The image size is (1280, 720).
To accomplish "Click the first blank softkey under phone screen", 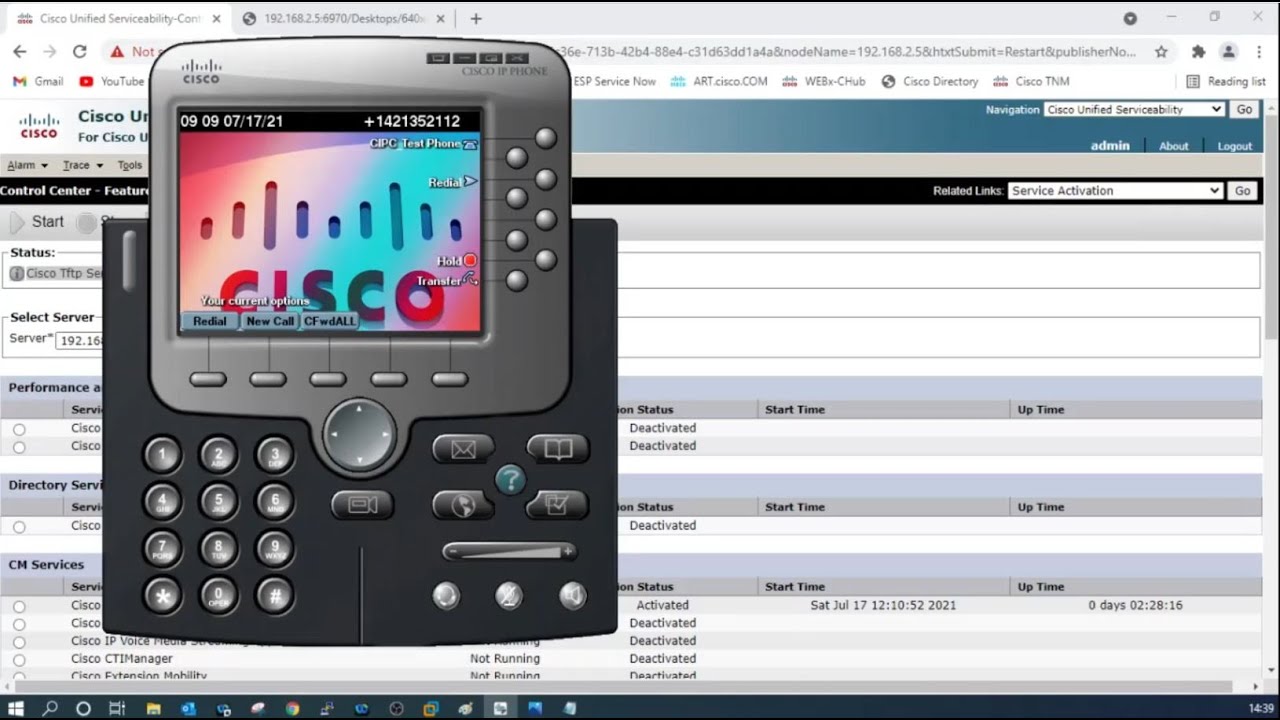I will coord(208,379).
